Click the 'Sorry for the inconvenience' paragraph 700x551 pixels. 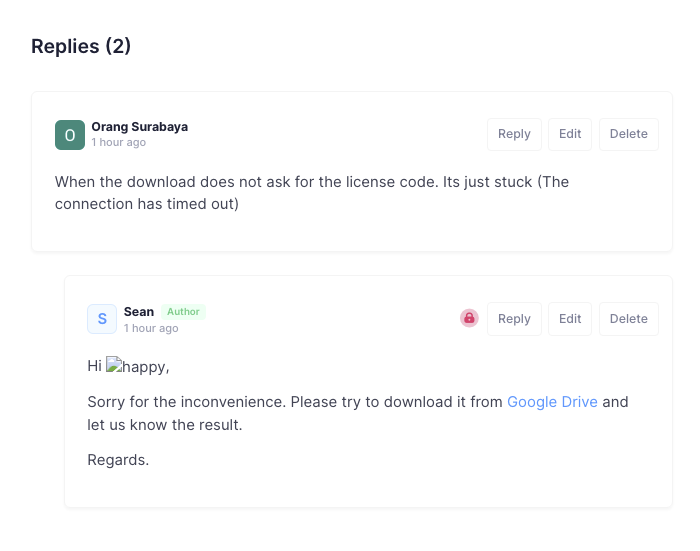coord(295,402)
